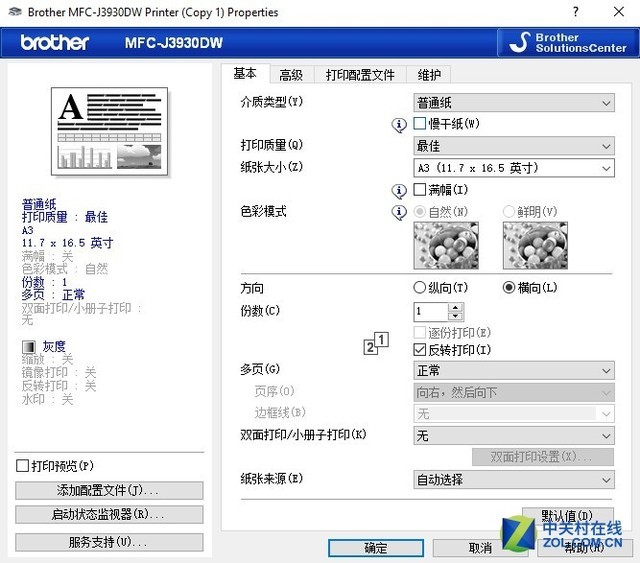Screen dimensions: 640x563
Task: Click the page-order 2/1 collate icon
Action: (x=376, y=343)
